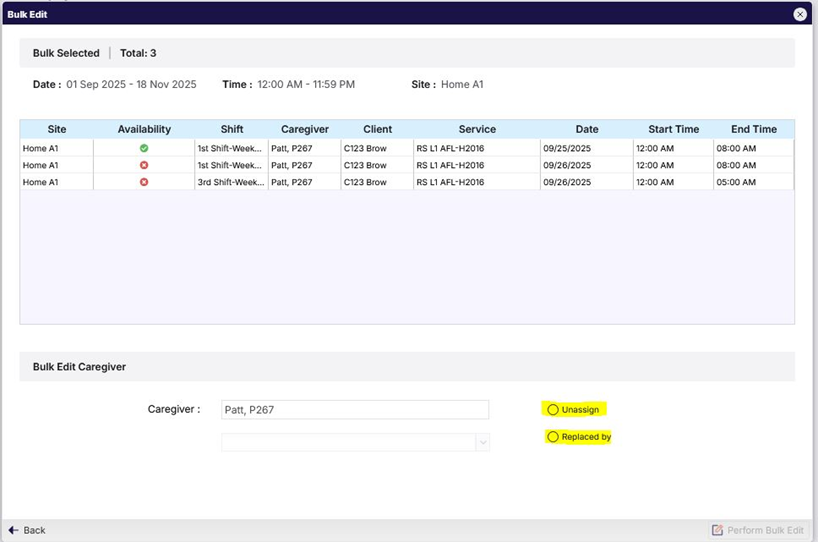Select the 3rd Shift-Week row ending 05:00 AM
Screen dimensions: 818x542
point(231,182)
